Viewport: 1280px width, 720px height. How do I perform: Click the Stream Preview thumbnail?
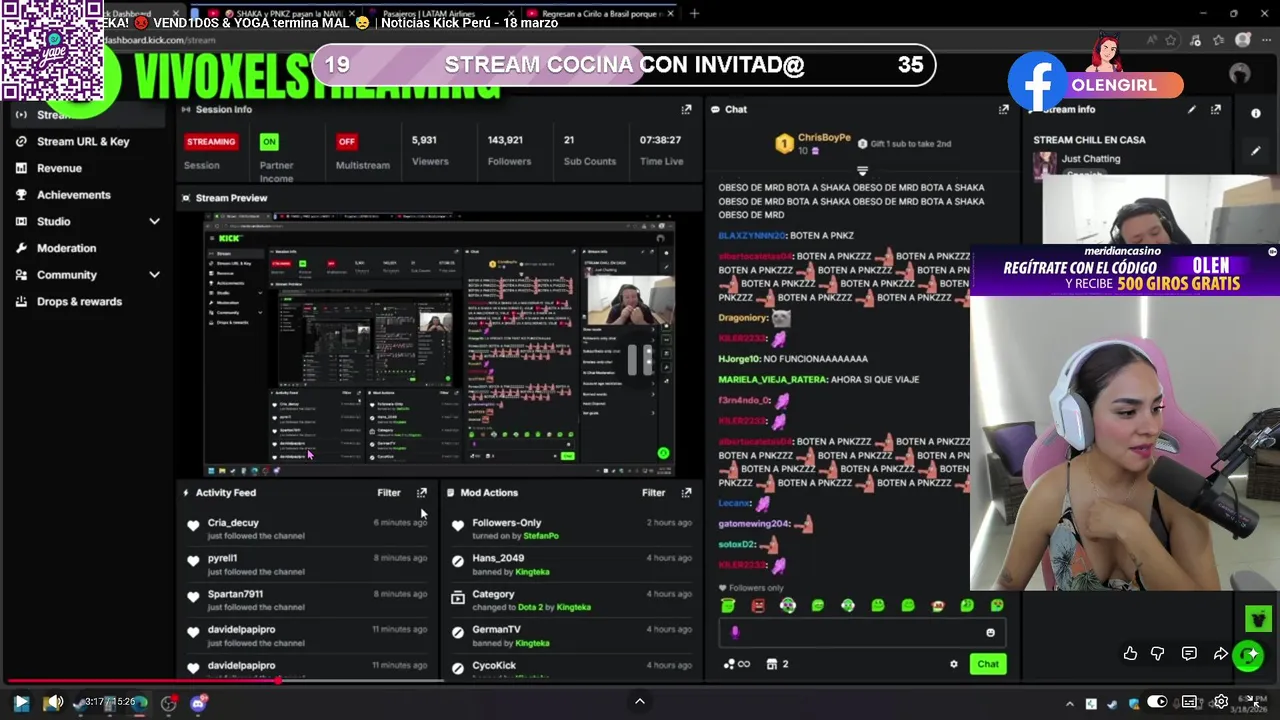click(x=439, y=344)
